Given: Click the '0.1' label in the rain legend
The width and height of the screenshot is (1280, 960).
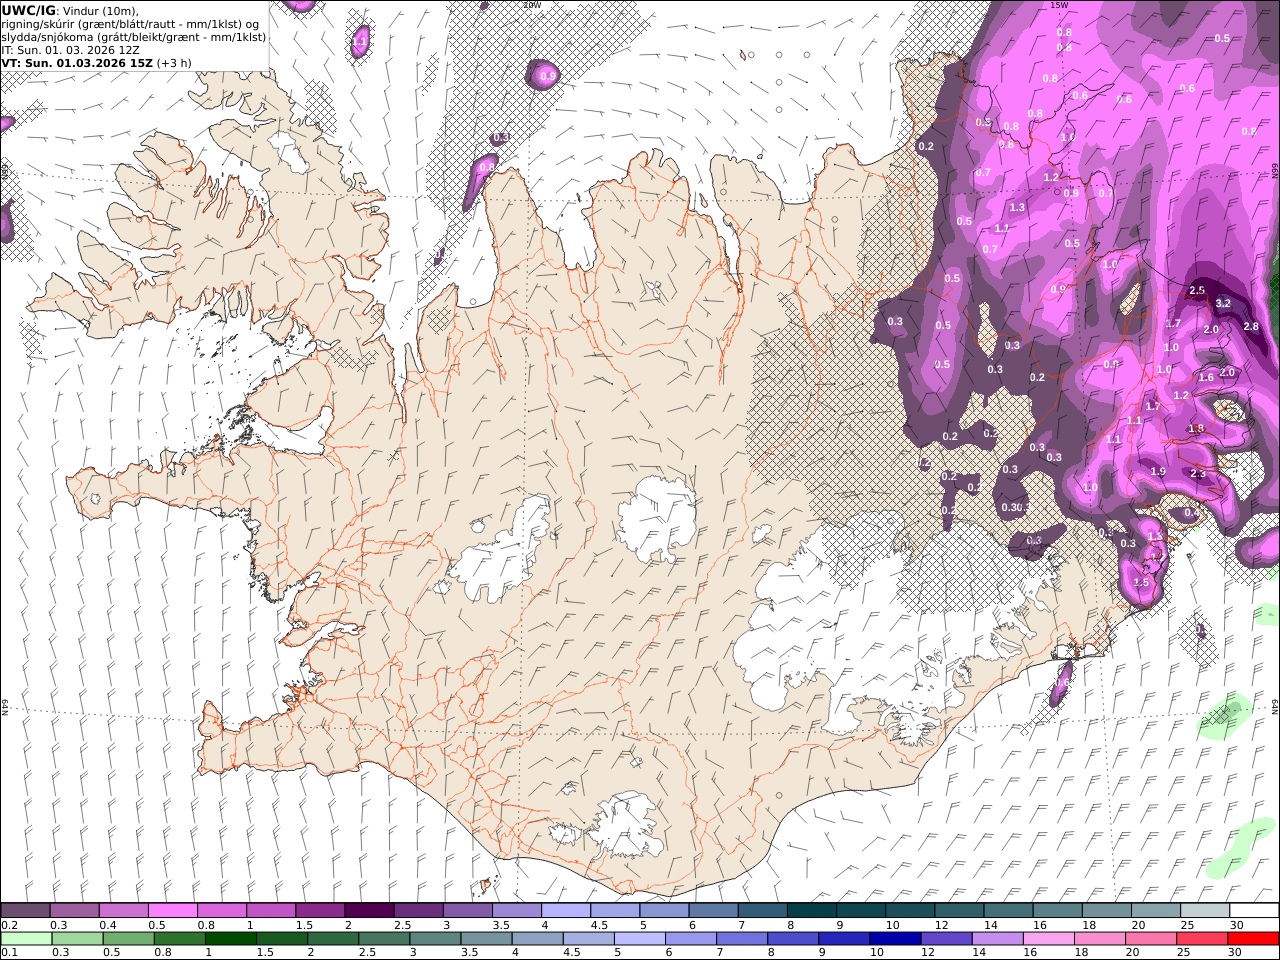Looking at the screenshot, I should [x=9, y=953].
